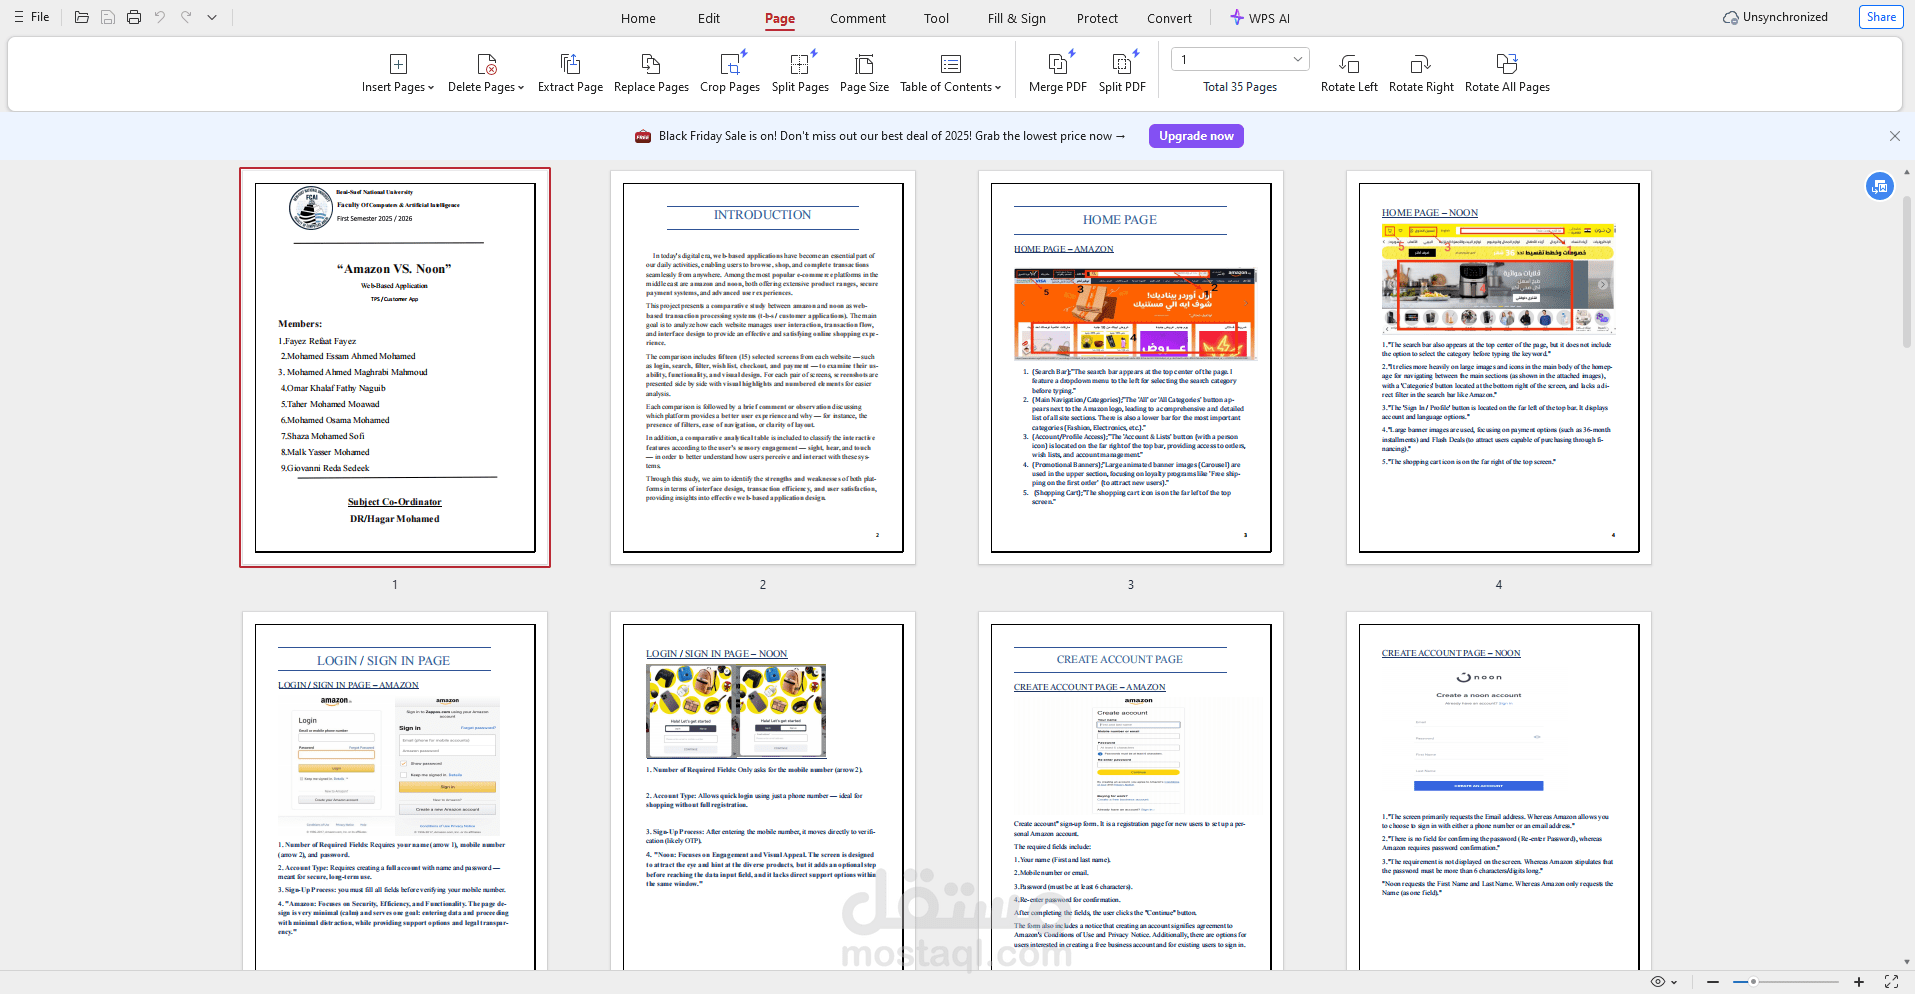Select the page 4 Home Page Noon thumbnail
Viewport: 1915px width, 994px height.
(x=1499, y=367)
